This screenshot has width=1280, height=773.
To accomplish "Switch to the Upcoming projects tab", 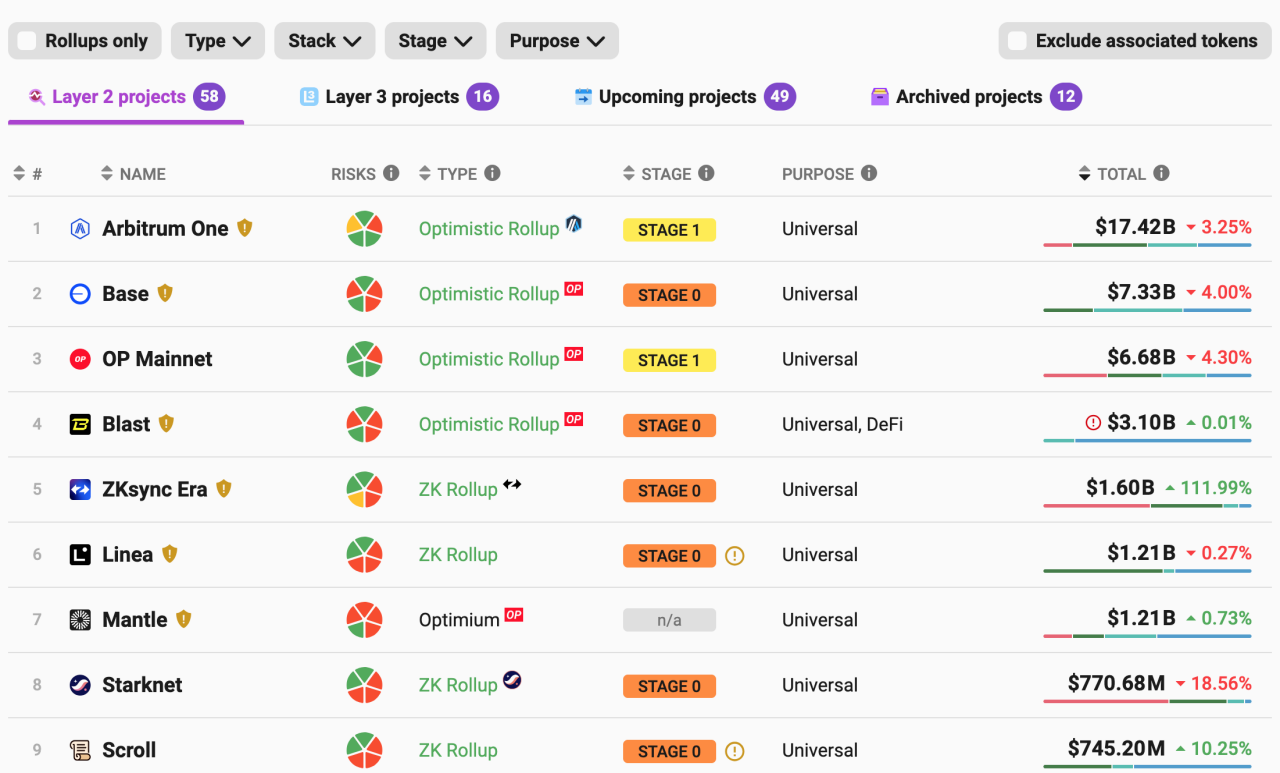I will pyautogui.click(x=685, y=97).
